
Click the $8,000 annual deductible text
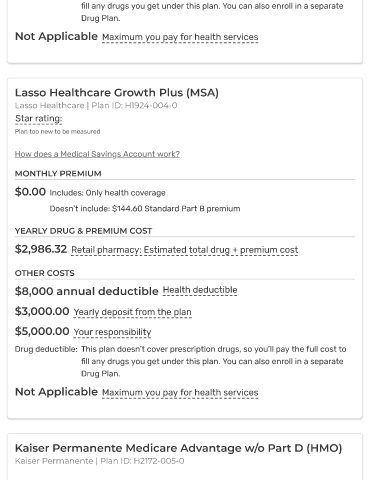coord(87,291)
